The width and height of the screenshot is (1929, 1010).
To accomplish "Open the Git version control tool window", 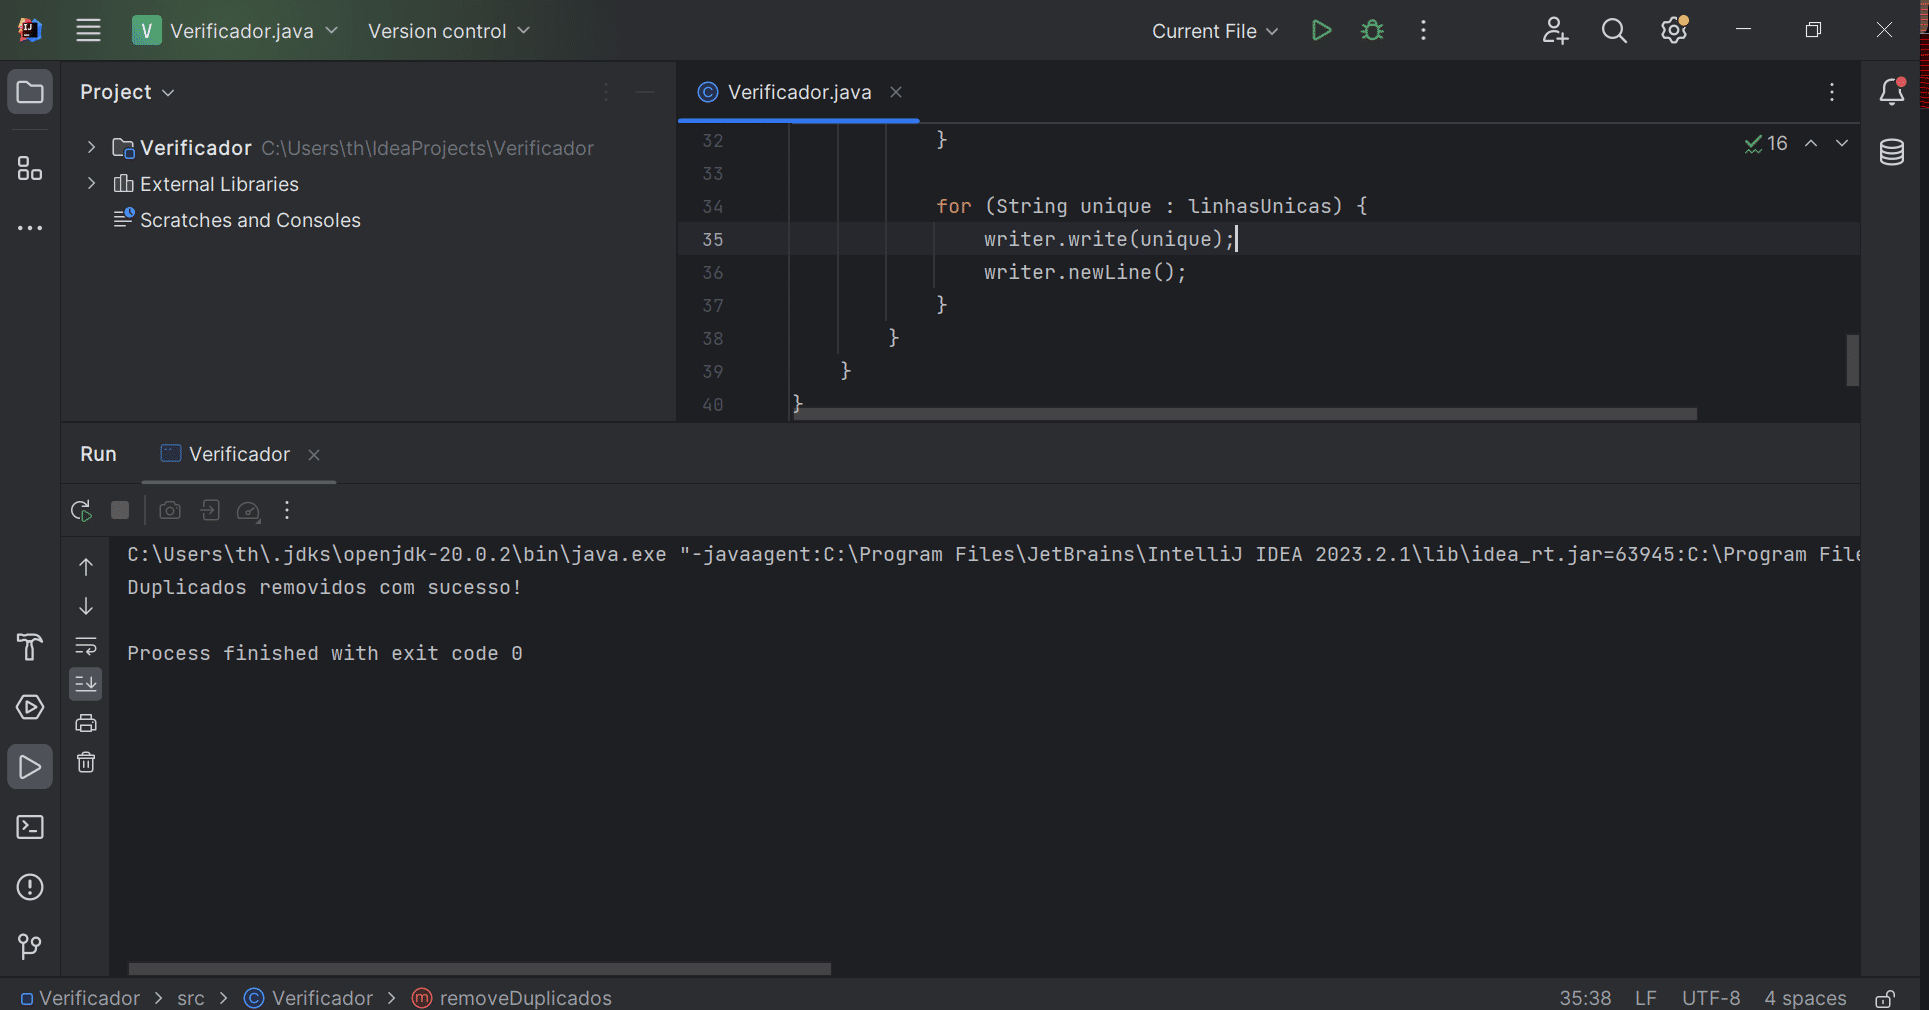I will click(30, 946).
